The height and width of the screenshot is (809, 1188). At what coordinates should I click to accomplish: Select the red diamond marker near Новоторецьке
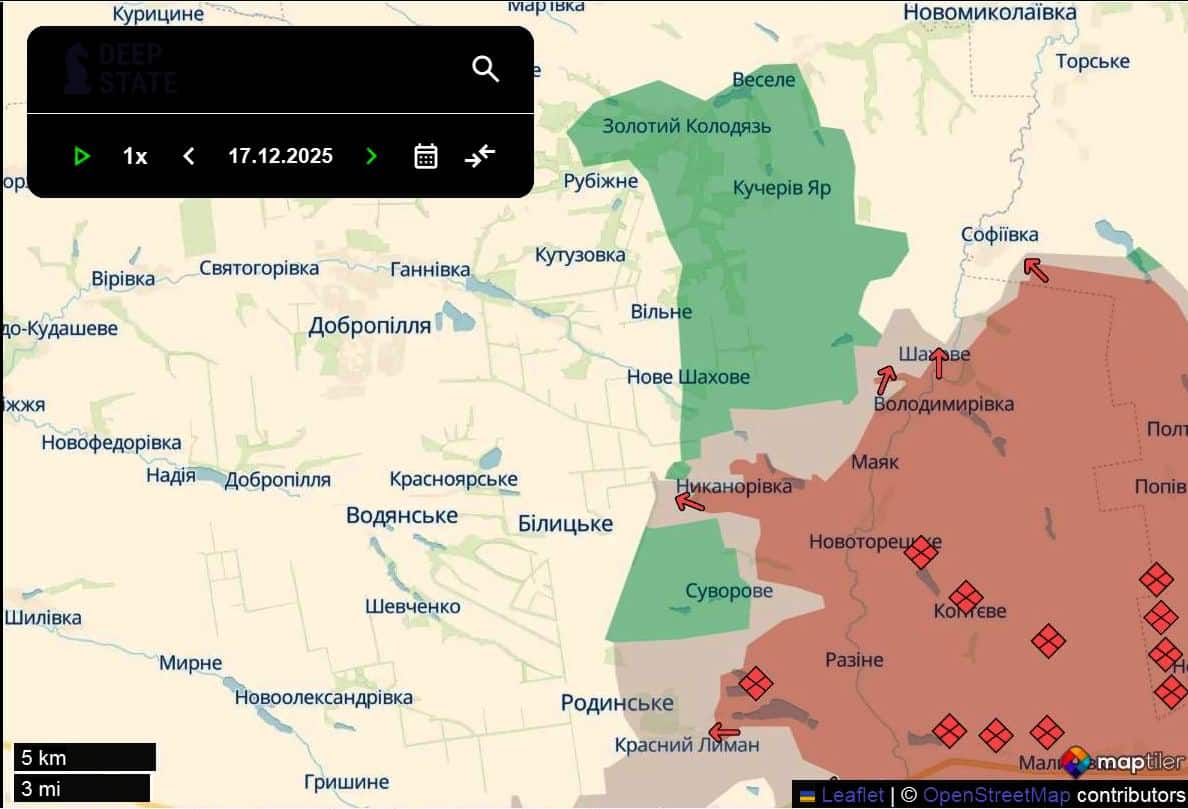(x=921, y=552)
